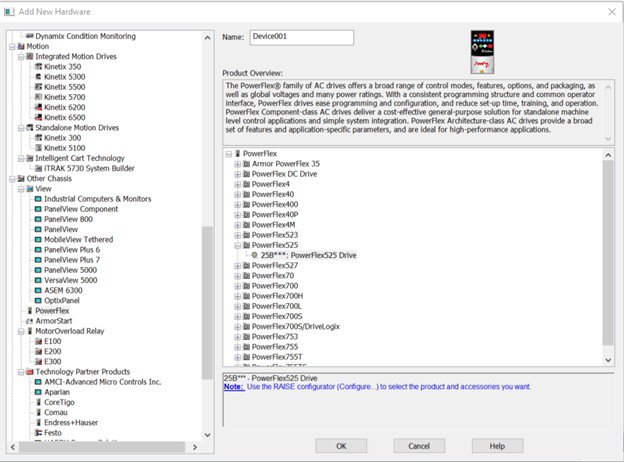Close the Add New Hardware dialog
Image resolution: width=624 pixels, height=462 pixels.
[x=612, y=12]
